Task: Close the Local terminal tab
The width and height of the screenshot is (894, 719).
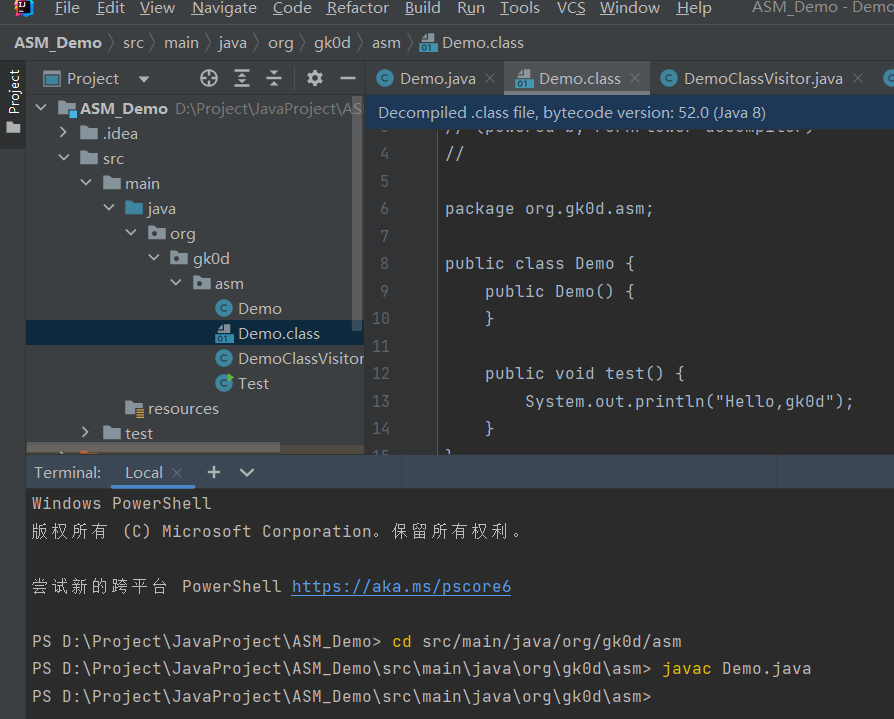Action: click(177, 473)
